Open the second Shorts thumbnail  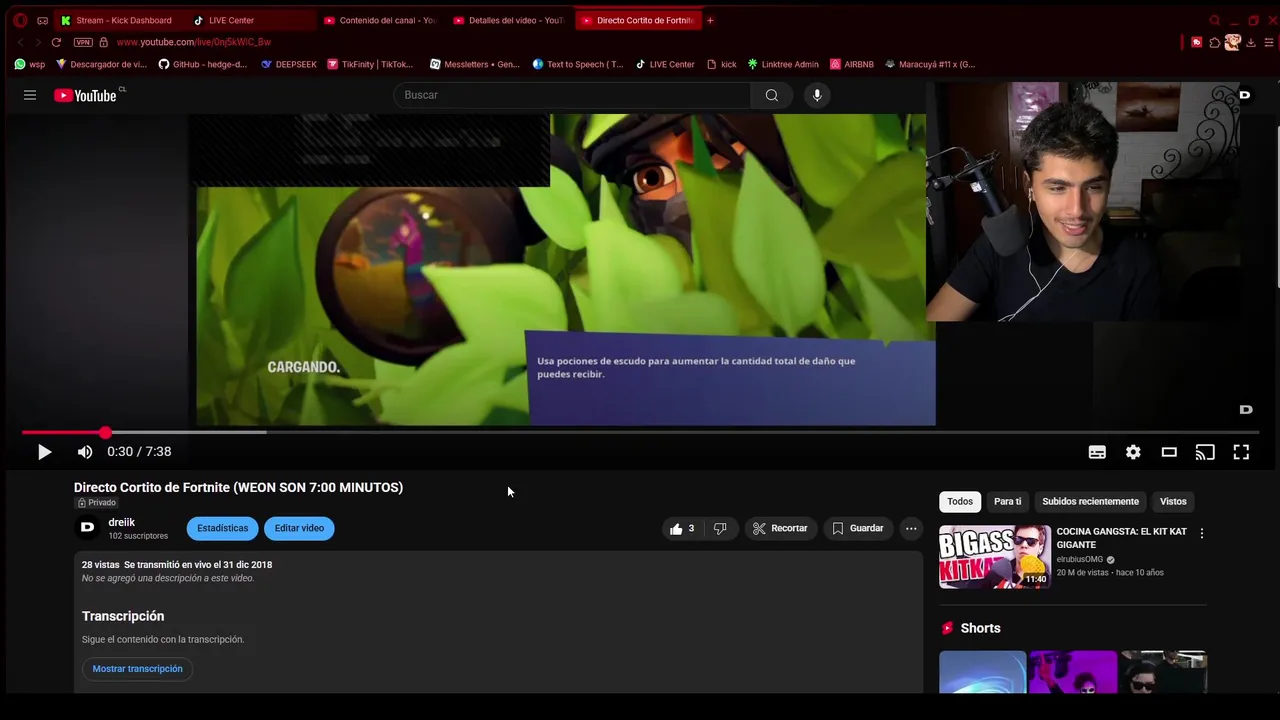(1073, 672)
